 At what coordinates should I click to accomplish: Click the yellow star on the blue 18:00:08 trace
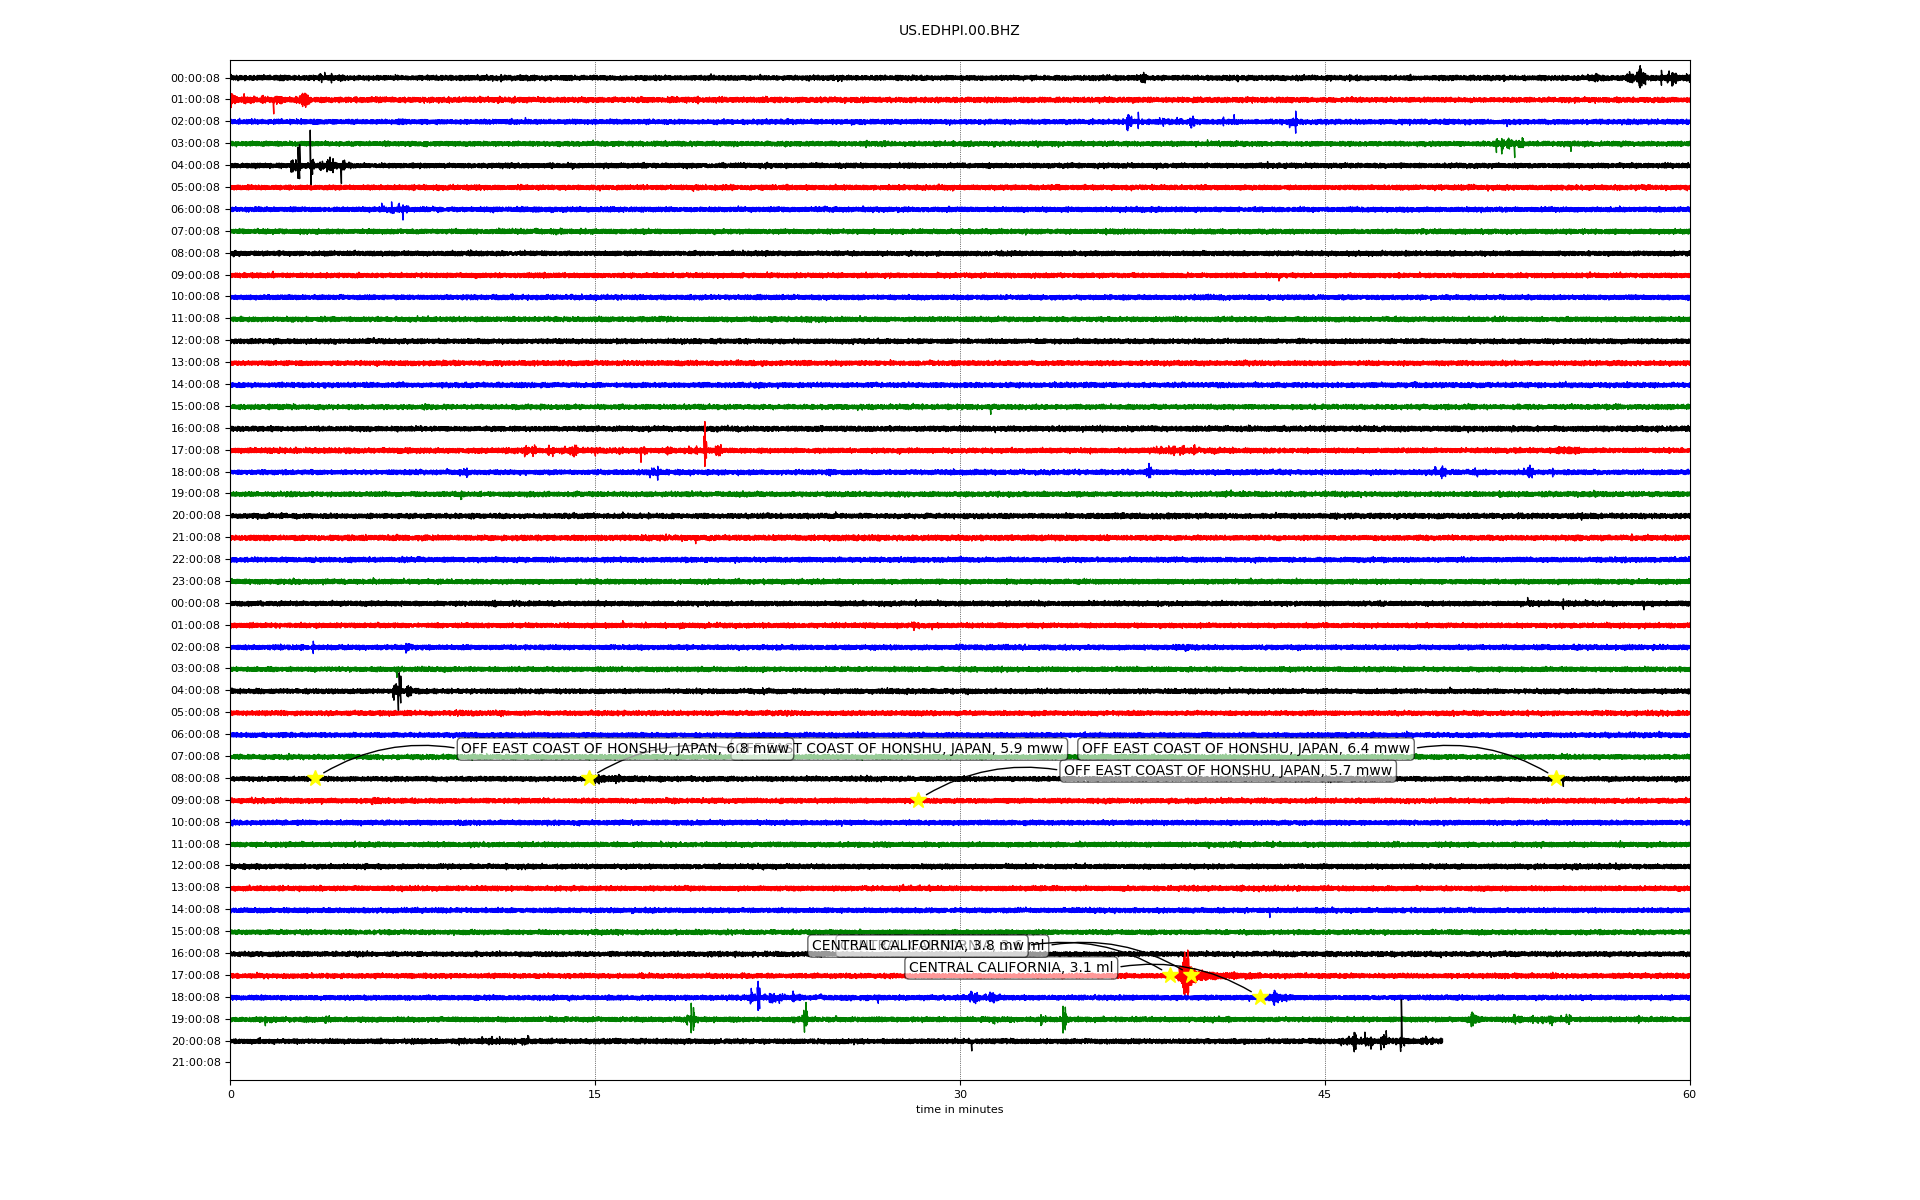coord(1260,997)
